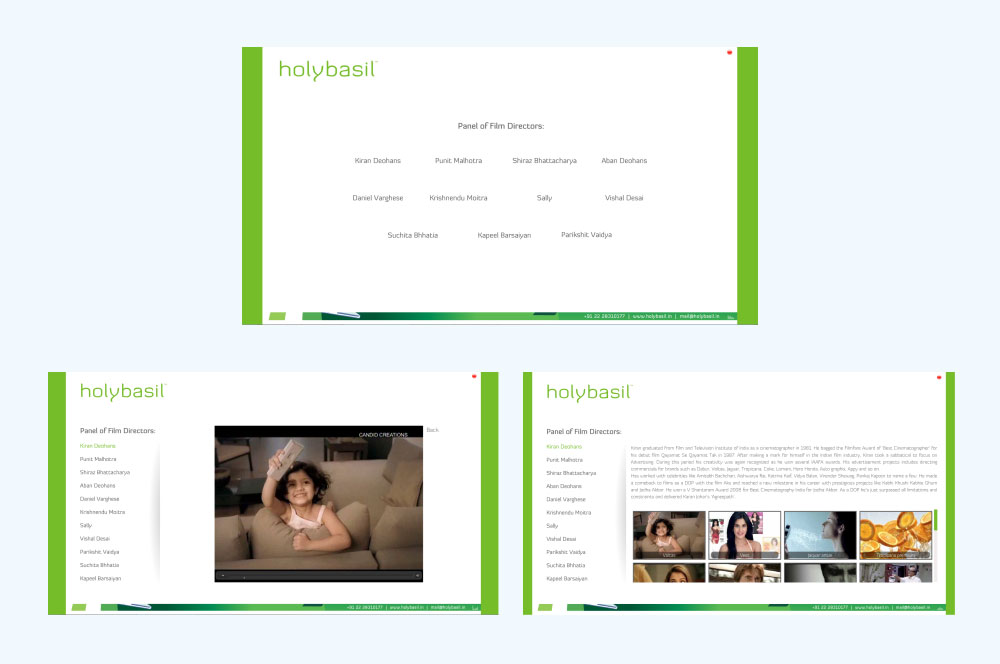Click the holybasil logo in bottom-right screen

tap(589, 392)
